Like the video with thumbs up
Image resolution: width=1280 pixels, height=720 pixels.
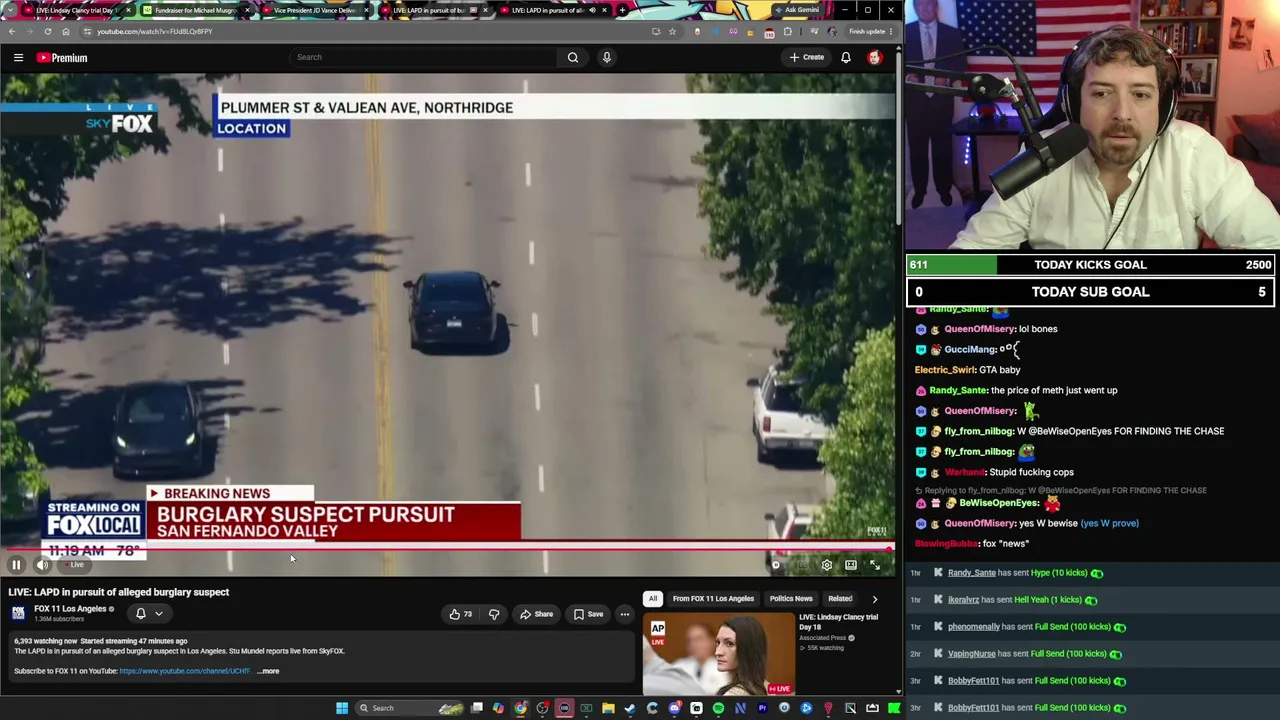461,614
